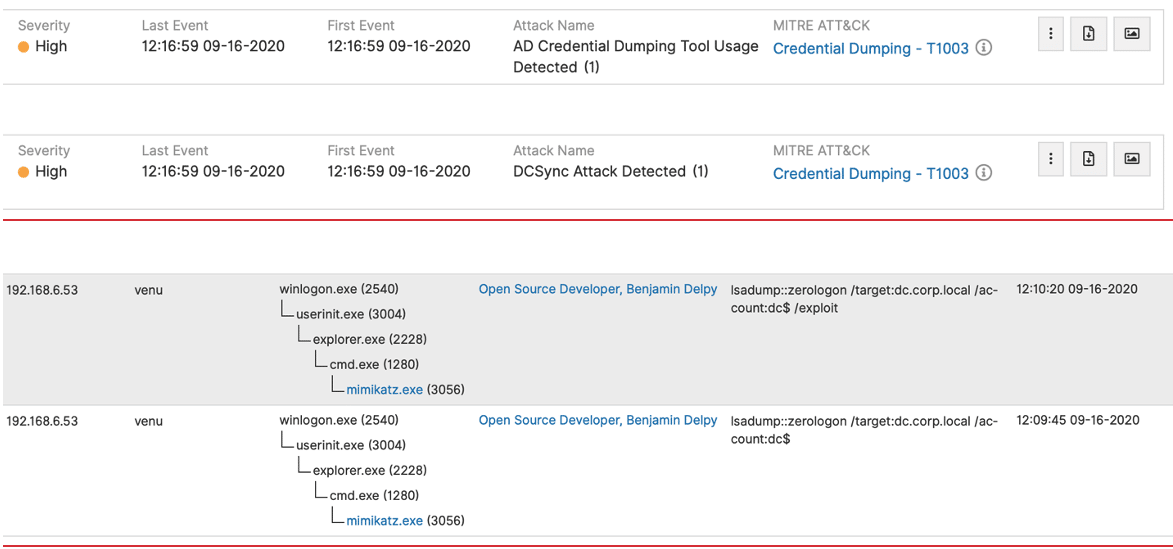Image resolution: width=1173 pixels, height=549 pixels.
Task: Open Benjamin Delpy developer link in the 12:09:45 row
Action: [597, 420]
